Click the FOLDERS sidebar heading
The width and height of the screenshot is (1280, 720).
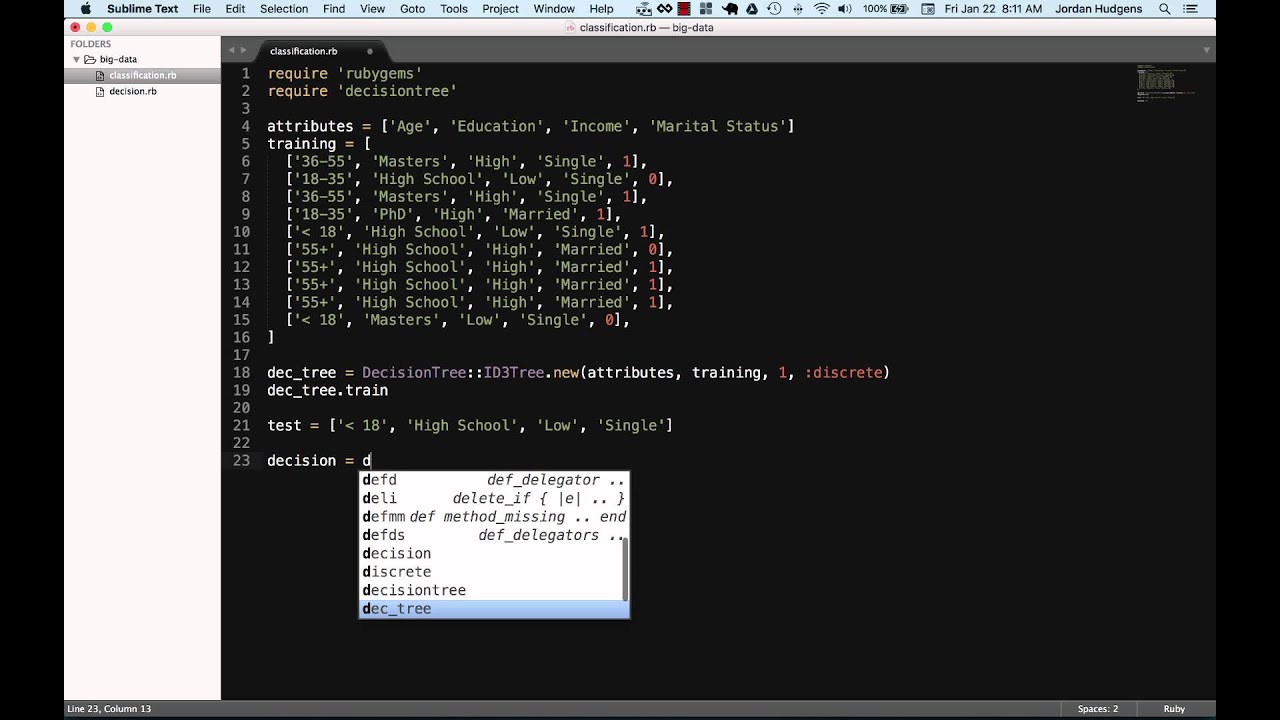tap(90, 44)
